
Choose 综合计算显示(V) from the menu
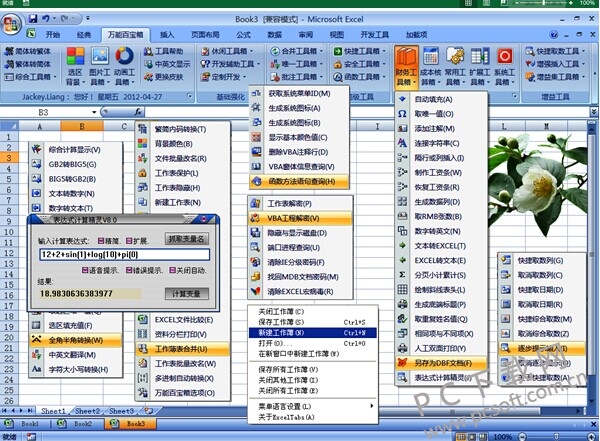pyautogui.click(x=76, y=150)
